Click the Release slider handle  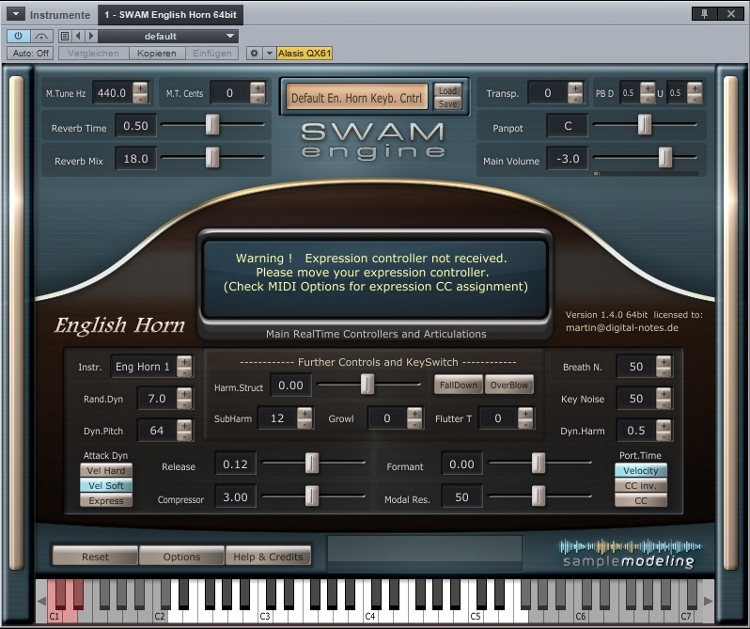pyautogui.click(x=312, y=463)
